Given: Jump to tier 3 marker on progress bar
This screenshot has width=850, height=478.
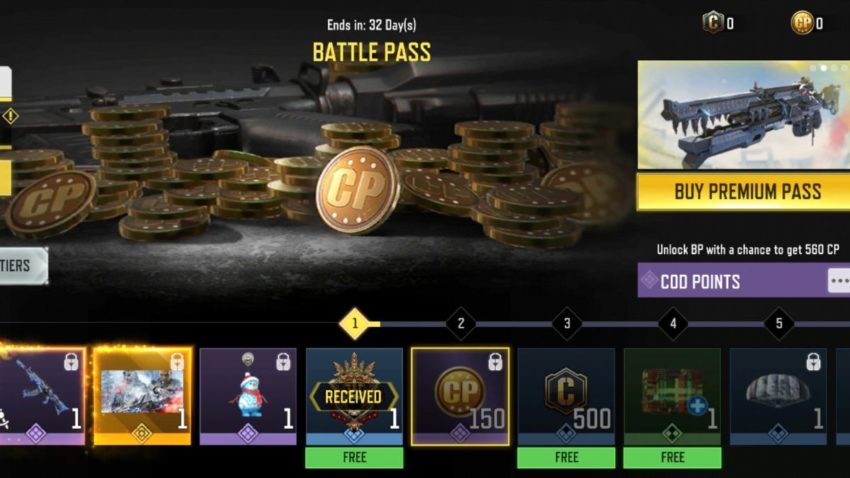Looking at the screenshot, I should click(x=566, y=324).
